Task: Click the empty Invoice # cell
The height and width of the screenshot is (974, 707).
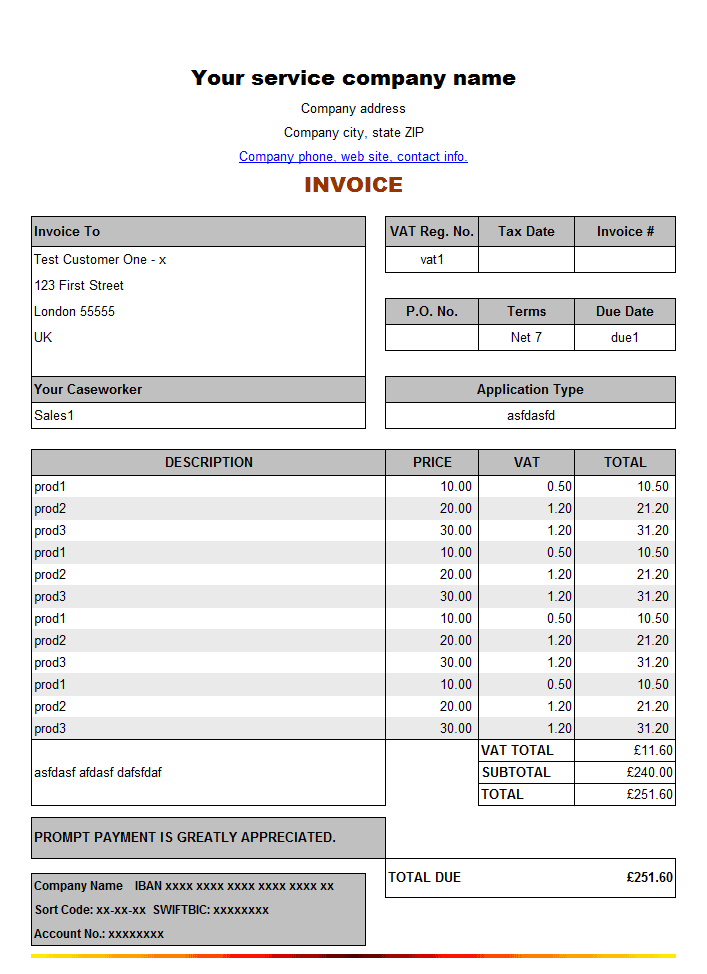Action: click(x=625, y=260)
